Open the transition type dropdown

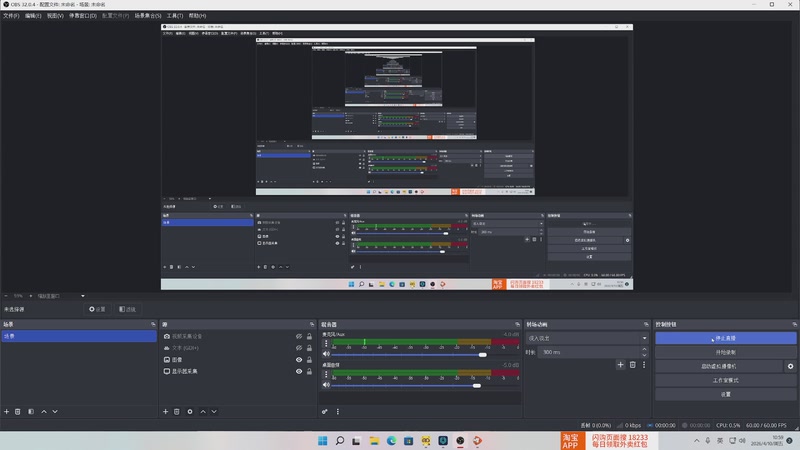pos(587,338)
